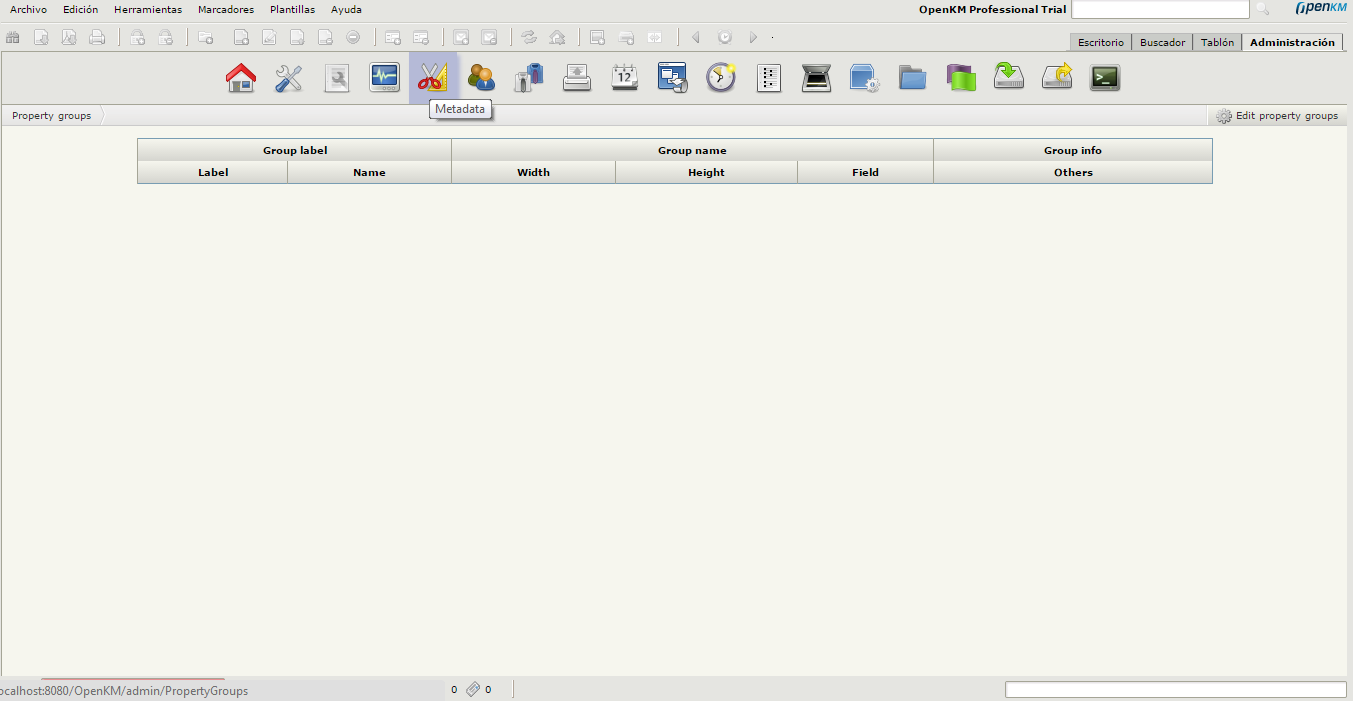Open the Marcadores menu
Viewport: 1353px width, 701px height.
226,10
